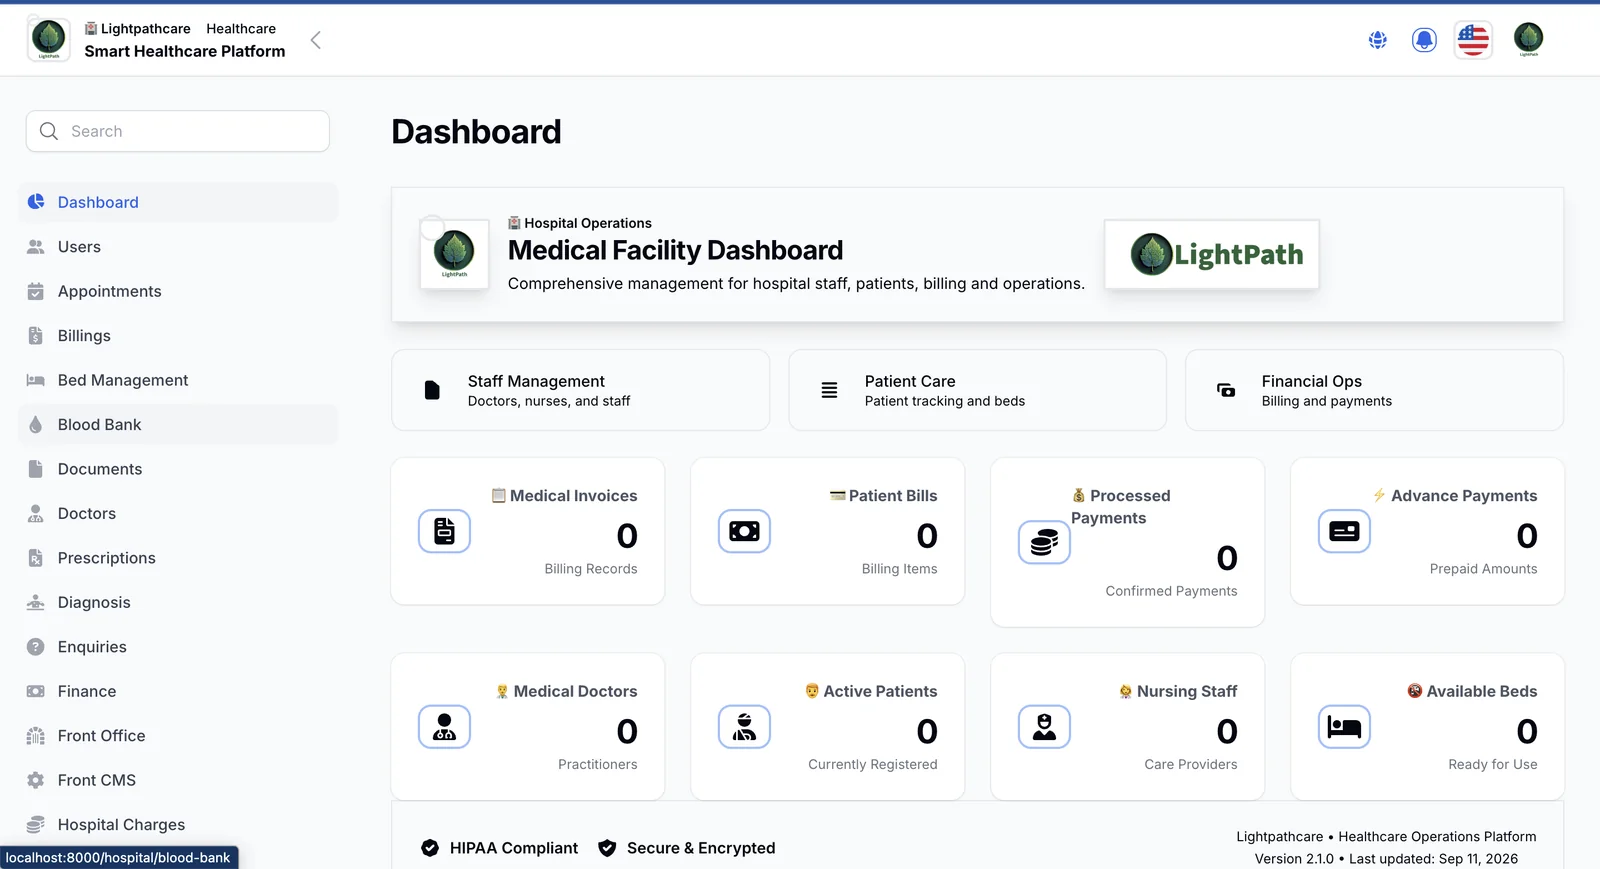
Task: Click the Lightpathcare logo in the header
Action: click(x=48, y=39)
